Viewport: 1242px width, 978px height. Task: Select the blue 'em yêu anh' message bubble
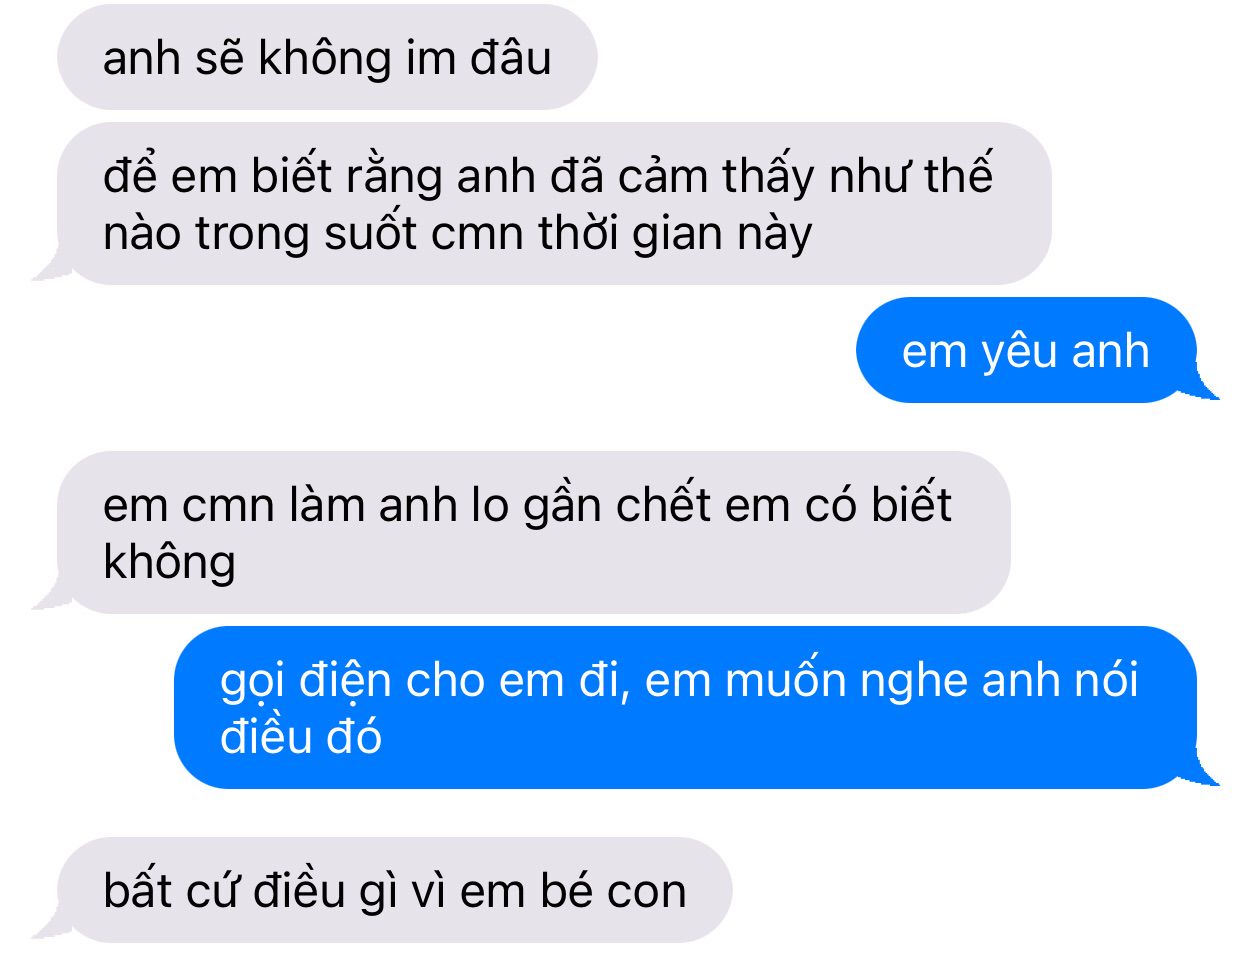[1026, 350]
